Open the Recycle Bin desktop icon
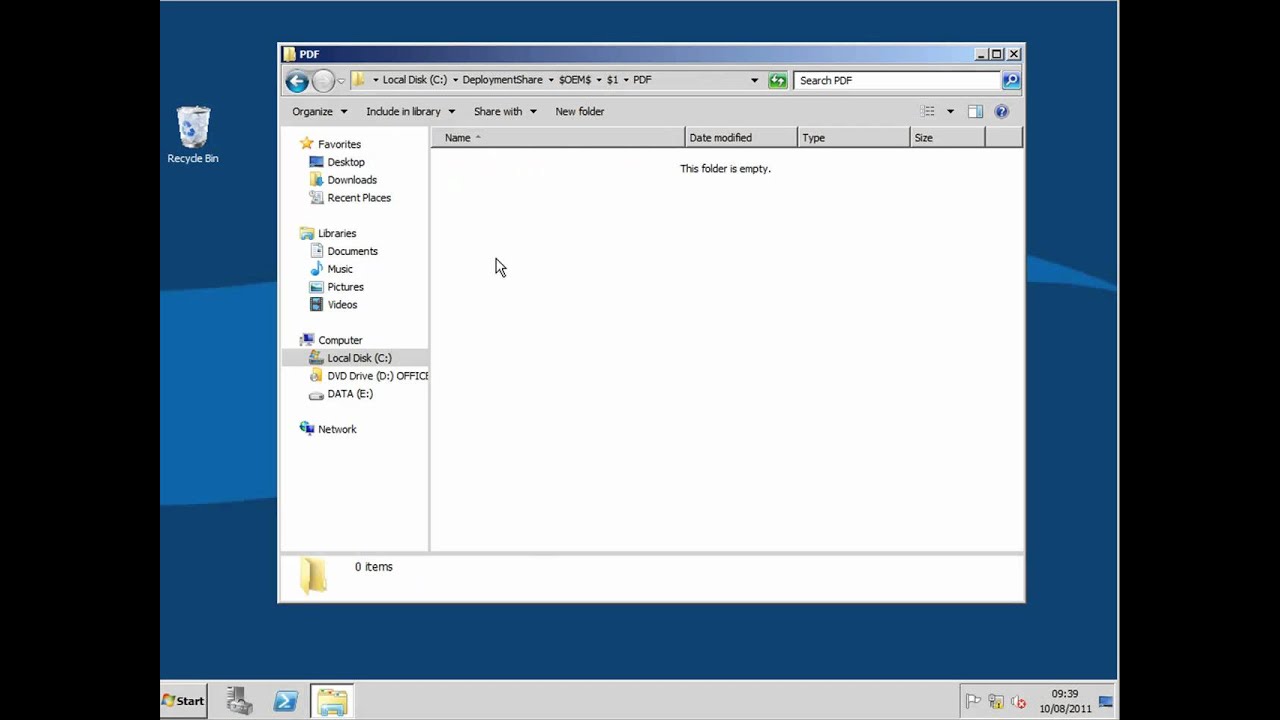The height and width of the screenshot is (720, 1280). coord(193,135)
